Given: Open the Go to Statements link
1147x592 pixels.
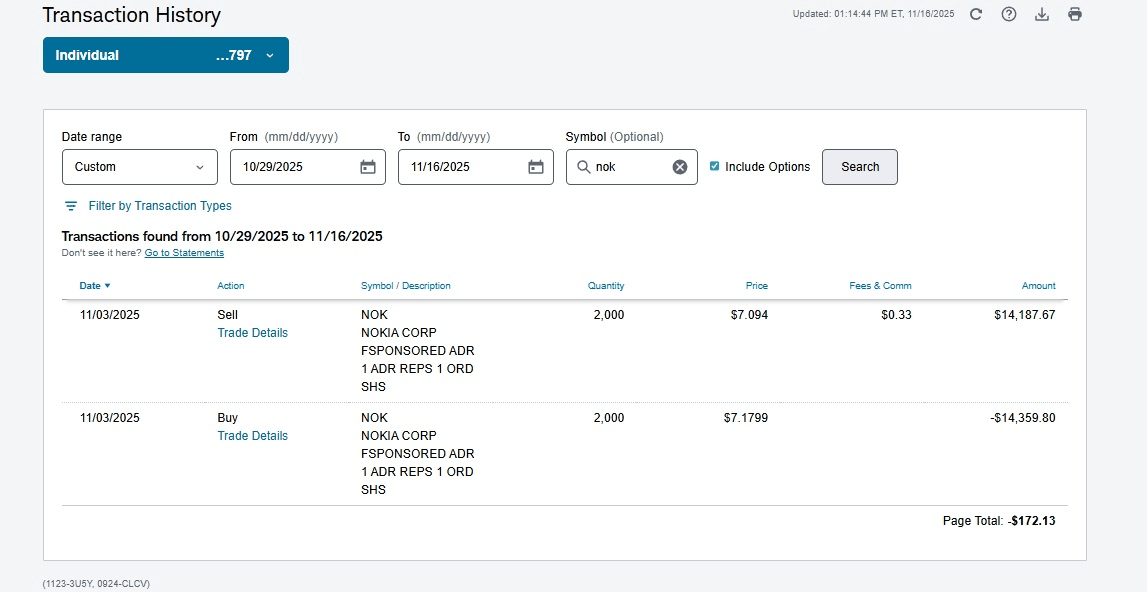Looking at the screenshot, I should [x=184, y=253].
